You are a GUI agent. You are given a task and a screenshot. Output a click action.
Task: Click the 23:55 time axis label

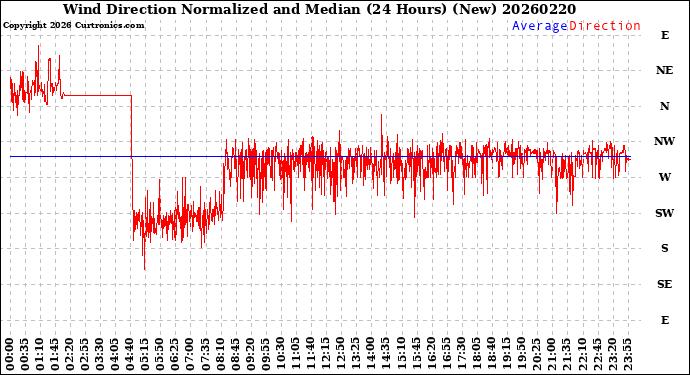pyautogui.click(x=628, y=355)
